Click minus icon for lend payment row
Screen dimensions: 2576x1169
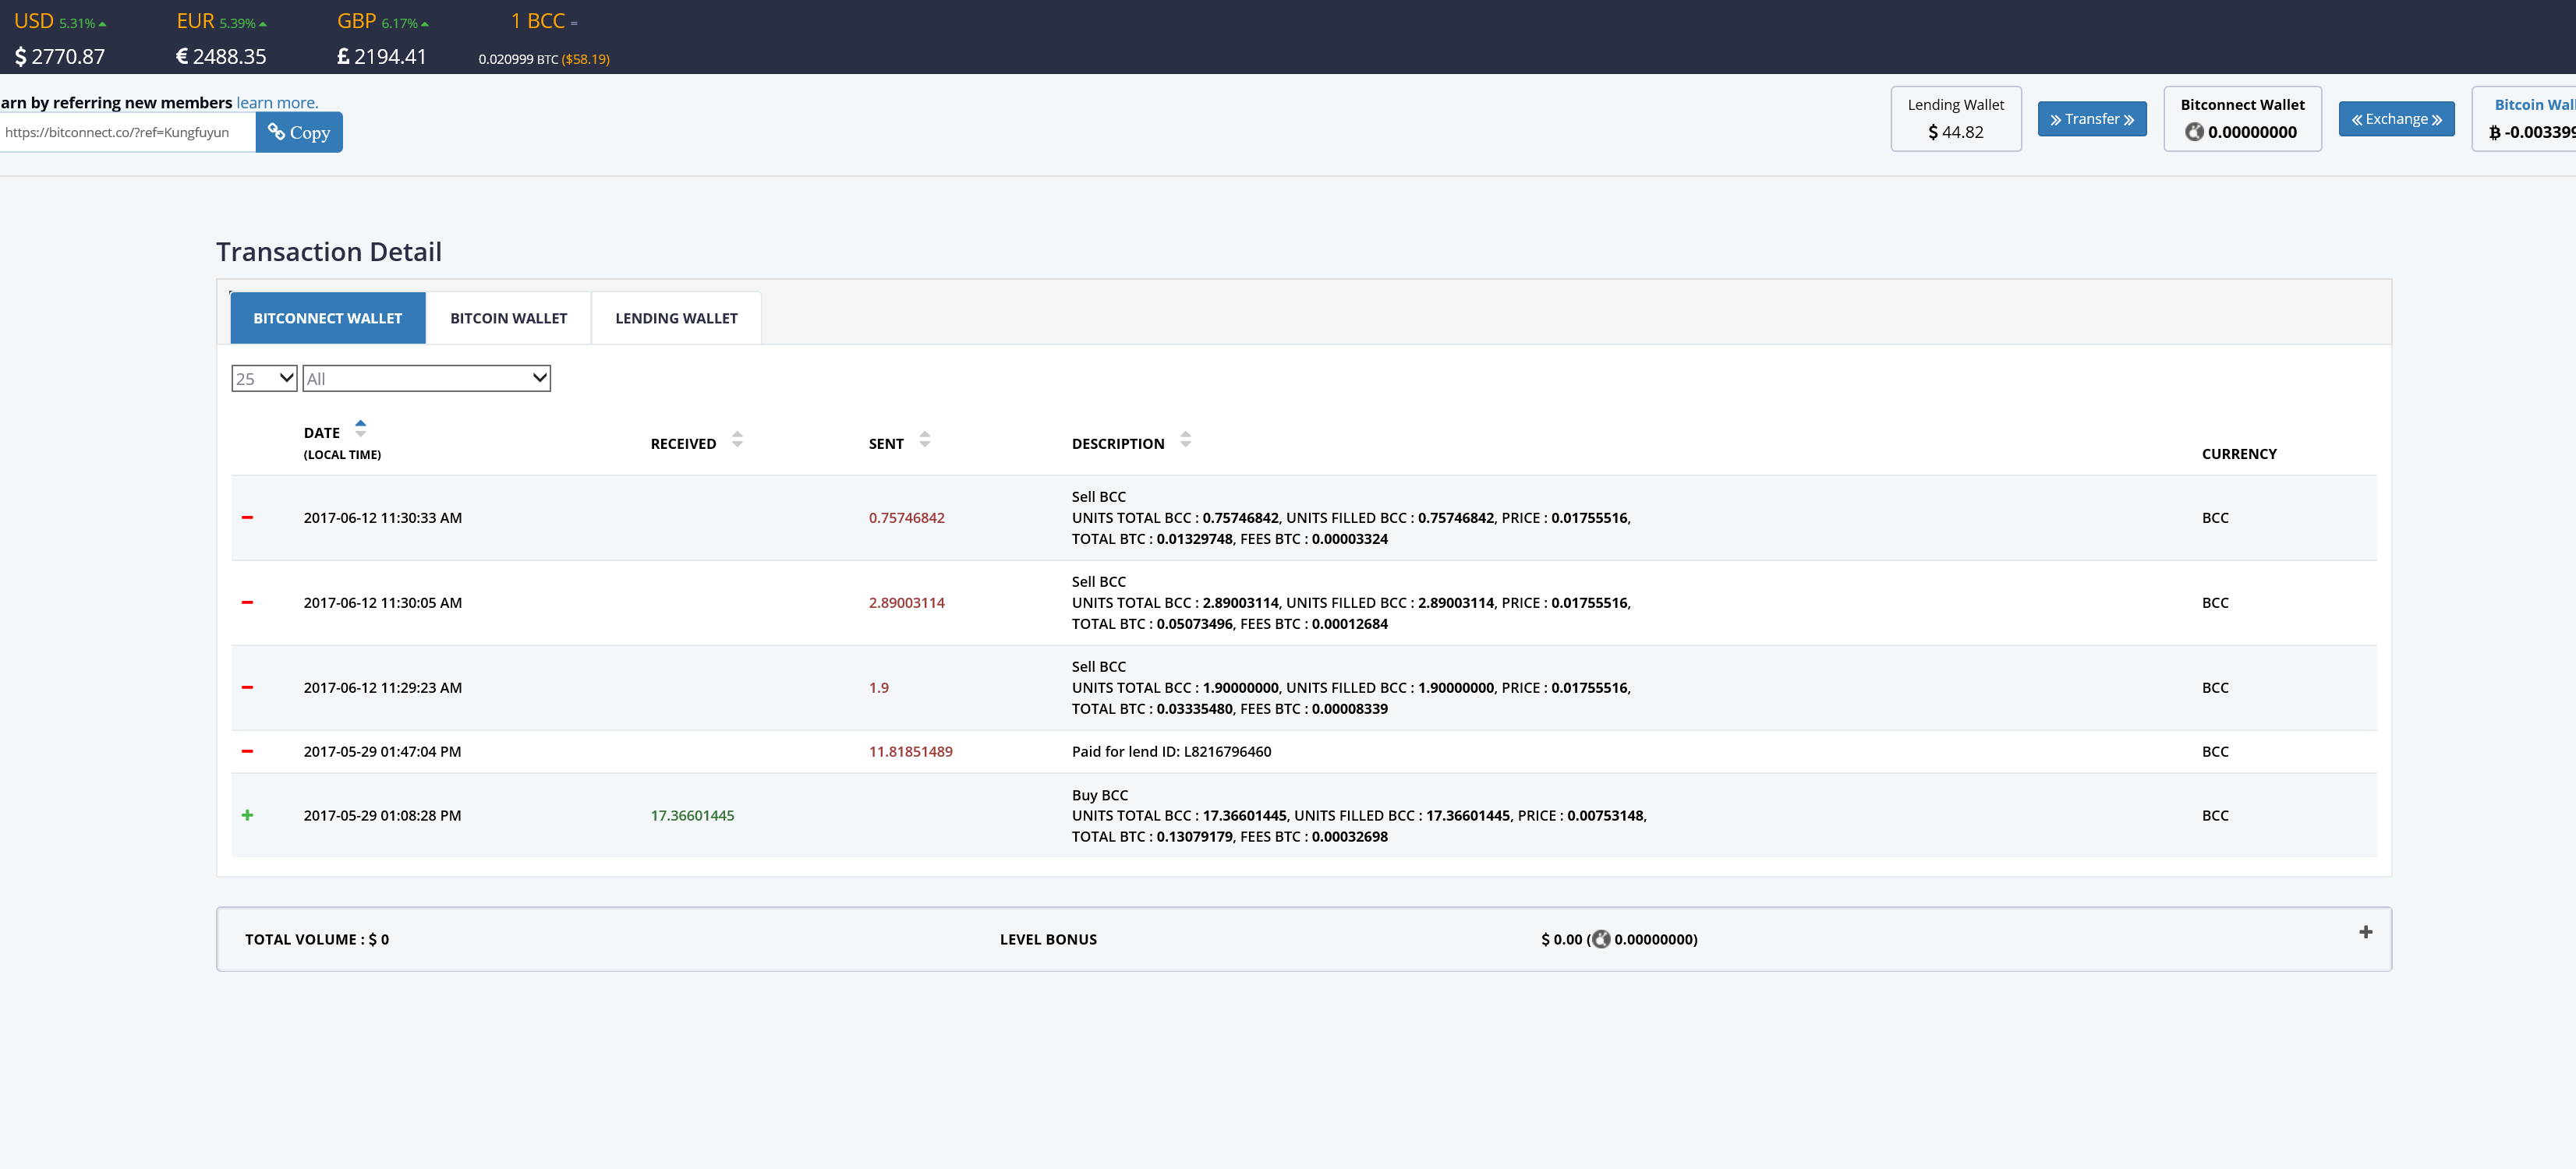click(247, 752)
